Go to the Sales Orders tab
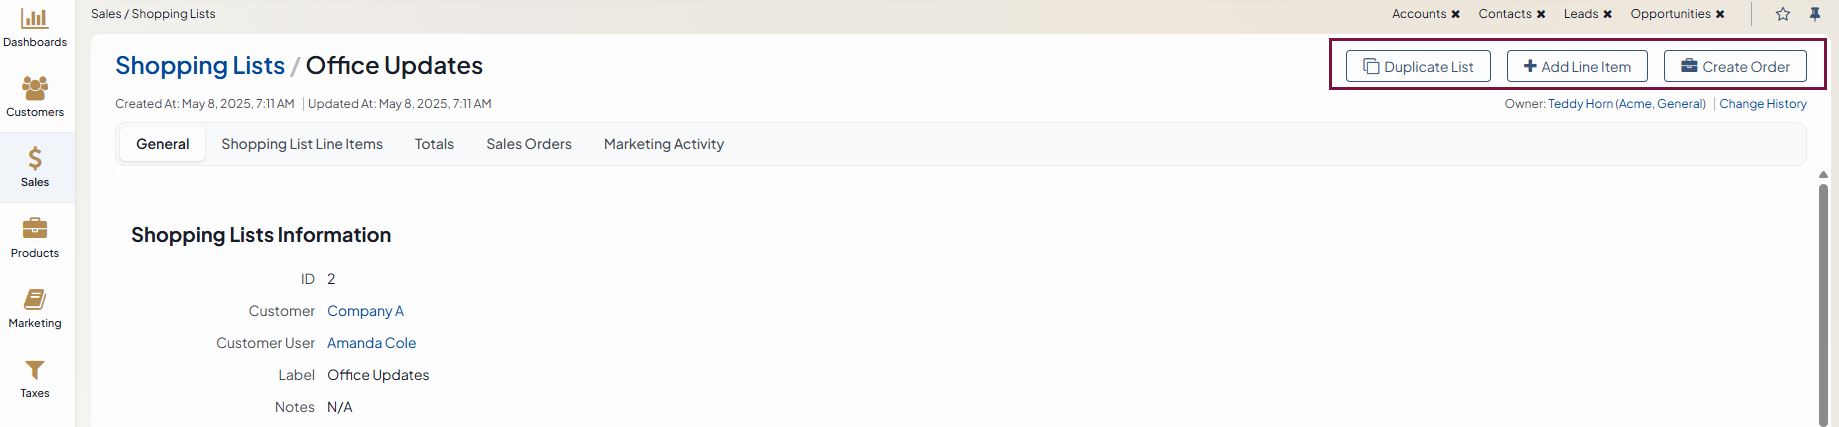The image size is (1839, 427). [x=529, y=144]
